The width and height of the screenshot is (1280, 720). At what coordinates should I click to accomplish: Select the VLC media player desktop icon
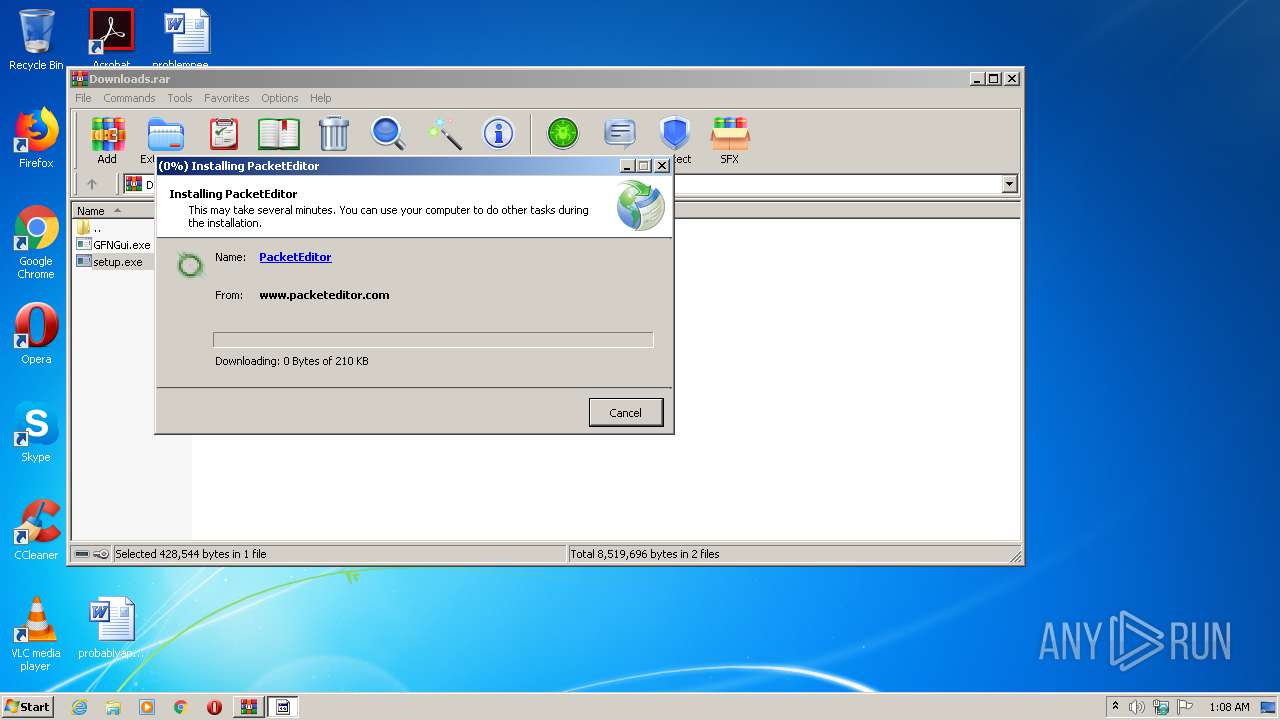36,634
